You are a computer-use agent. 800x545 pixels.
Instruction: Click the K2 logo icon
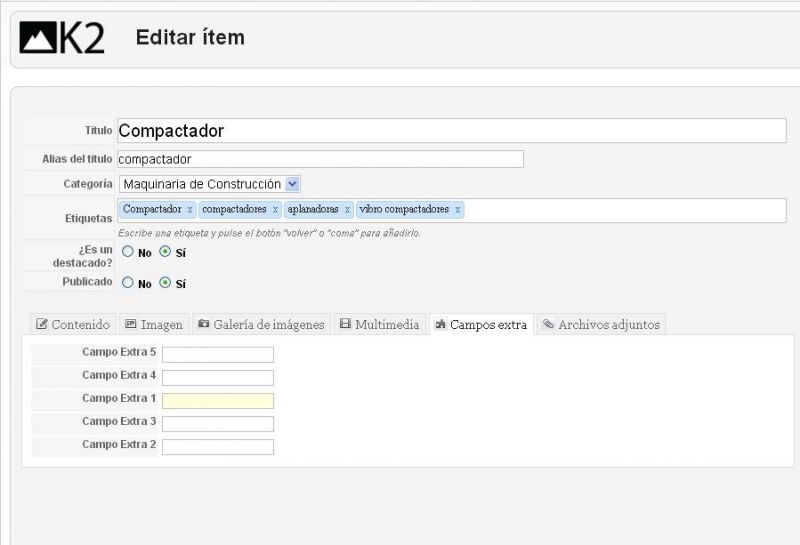[x=62, y=37]
